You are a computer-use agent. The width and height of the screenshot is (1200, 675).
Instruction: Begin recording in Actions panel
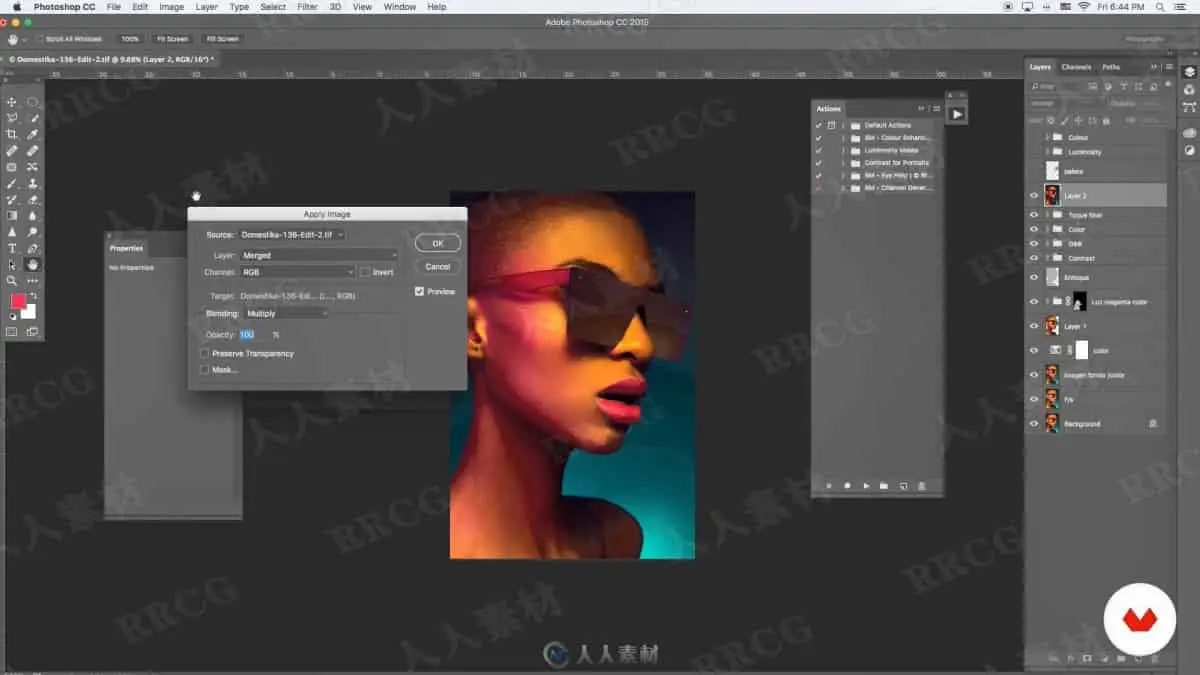click(x=847, y=486)
